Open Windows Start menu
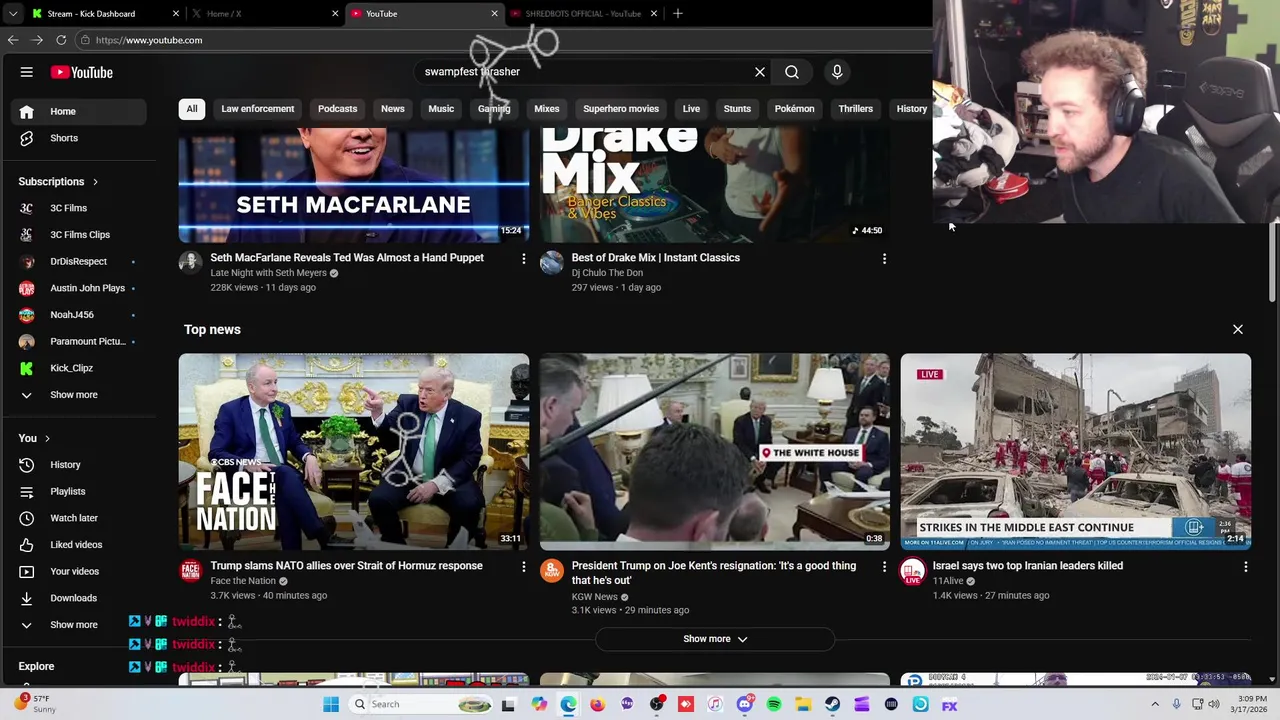Screen dimensions: 1280x720 [x=331, y=704]
